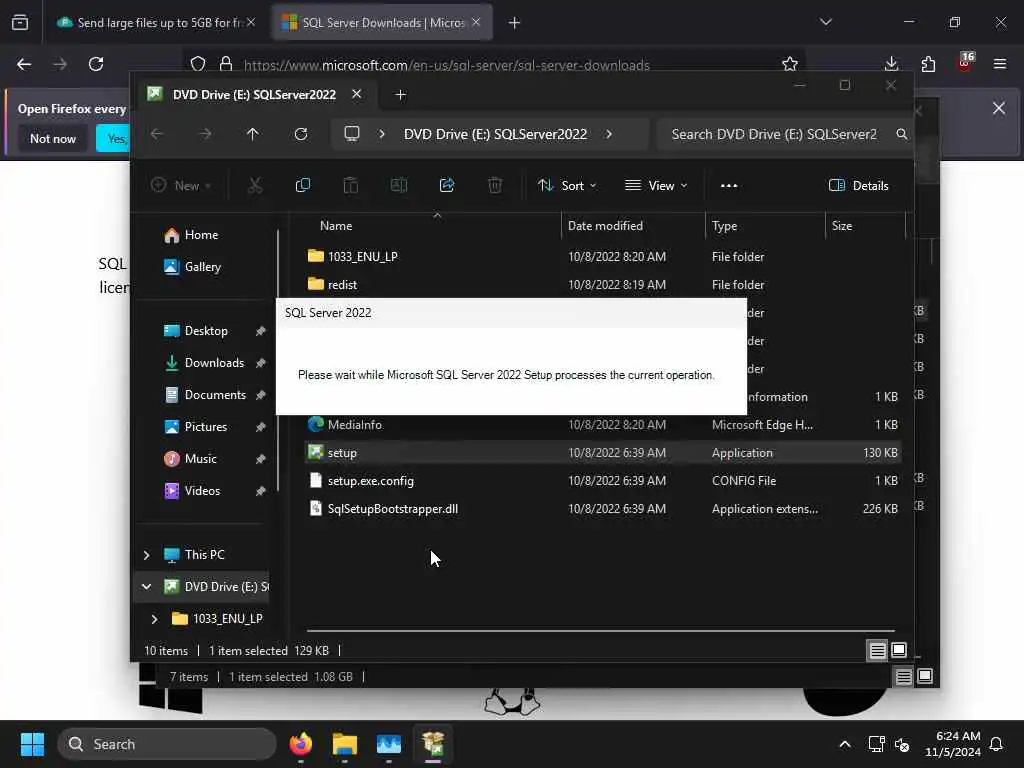Toggle the Details pane

coord(858,185)
